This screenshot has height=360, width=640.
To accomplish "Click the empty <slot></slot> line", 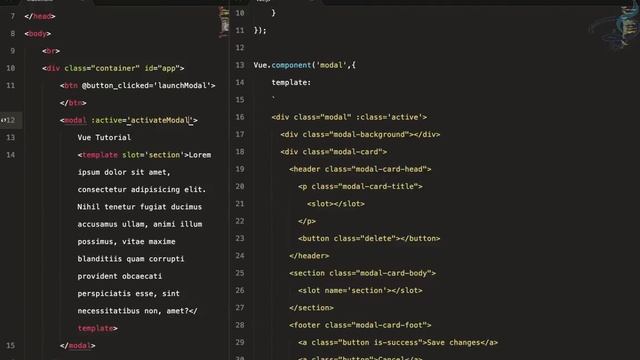I will point(336,204).
